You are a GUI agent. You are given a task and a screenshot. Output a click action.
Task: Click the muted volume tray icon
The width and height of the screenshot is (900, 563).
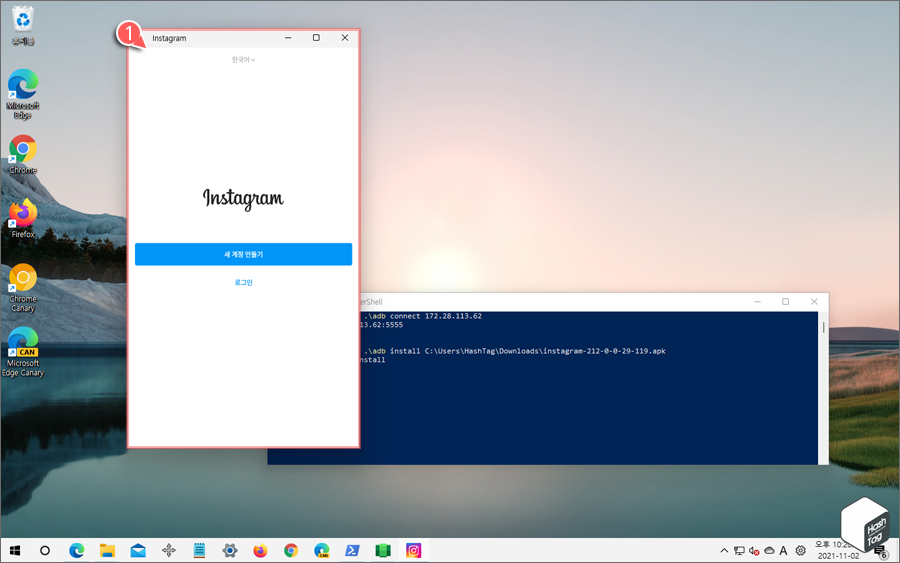click(754, 551)
